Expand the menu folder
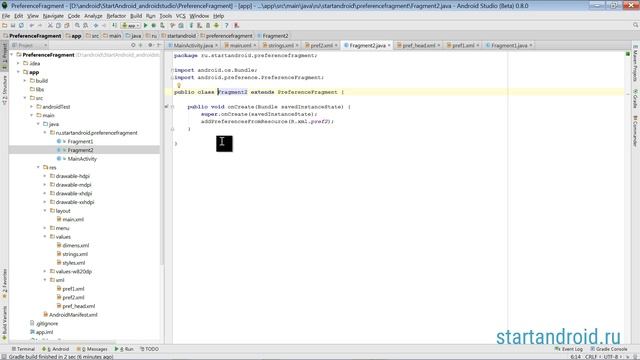Screen dimensions: 640x360 point(45,228)
